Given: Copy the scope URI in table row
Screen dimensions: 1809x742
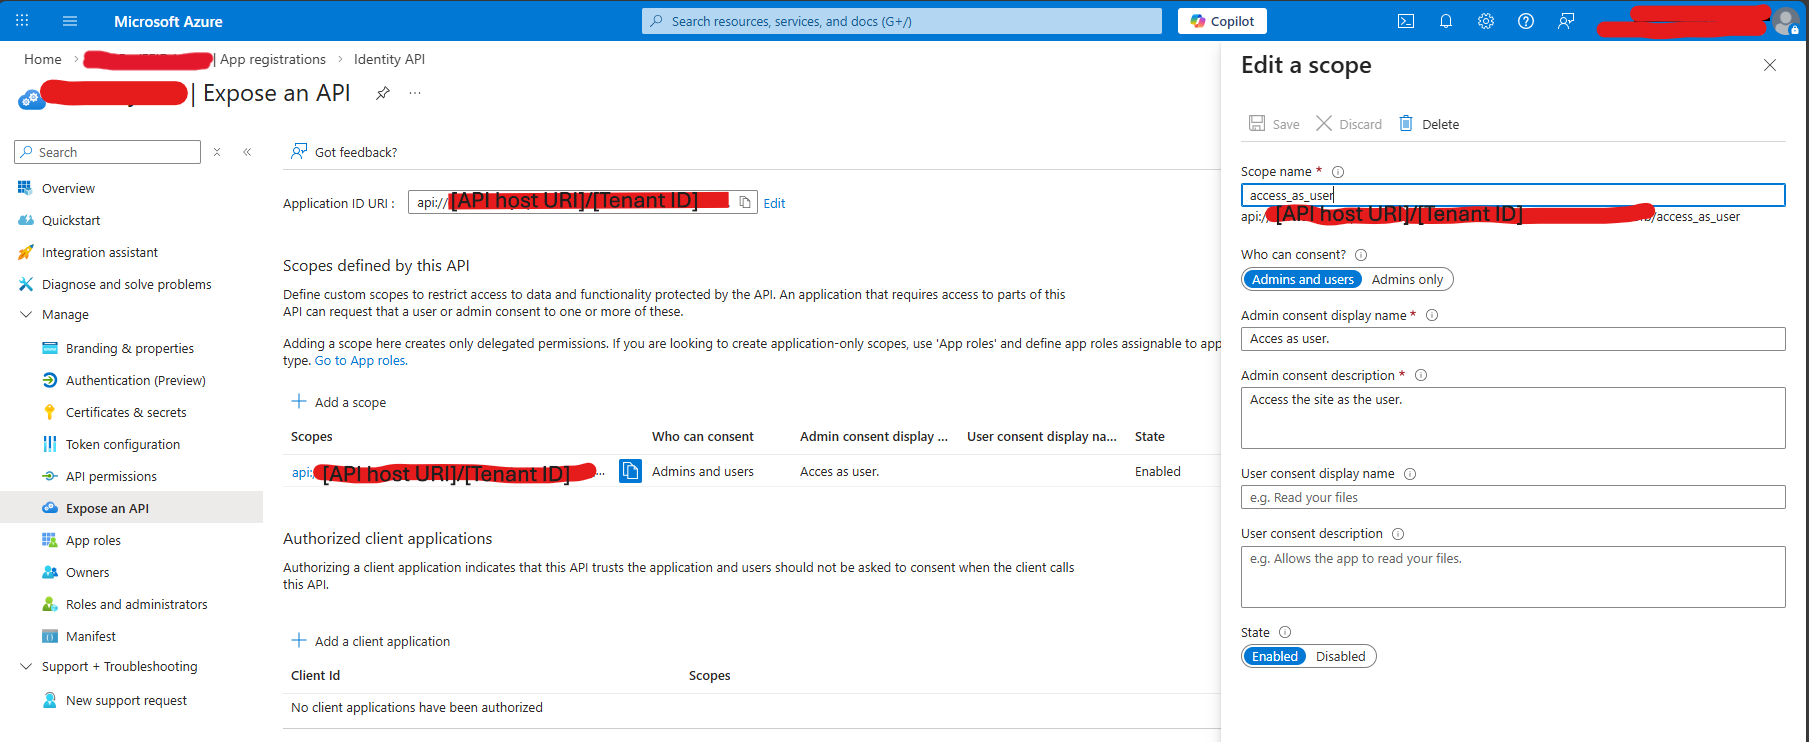Looking at the screenshot, I should click(630, 471).
